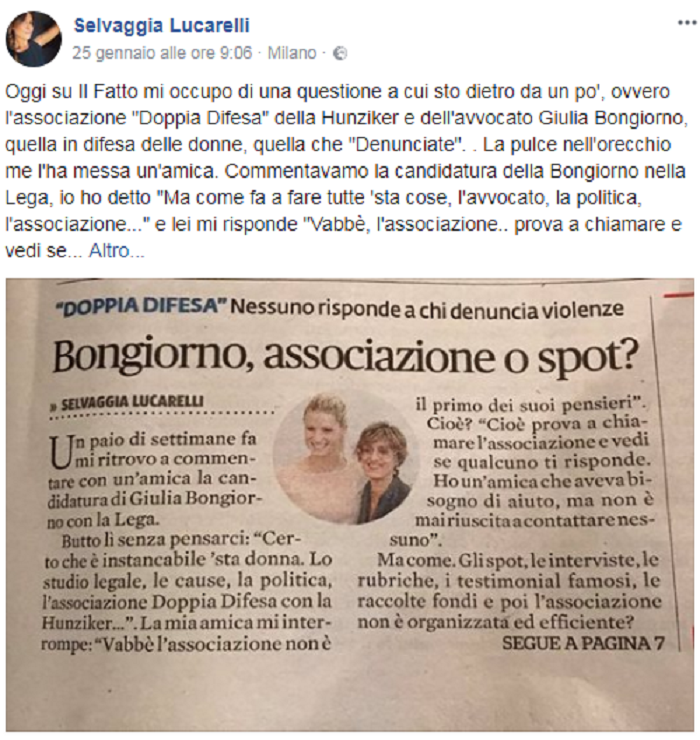The width and height of the screenshot is (700, 740).
Task: Click the circular photo of two women
Action: (345, 459)
